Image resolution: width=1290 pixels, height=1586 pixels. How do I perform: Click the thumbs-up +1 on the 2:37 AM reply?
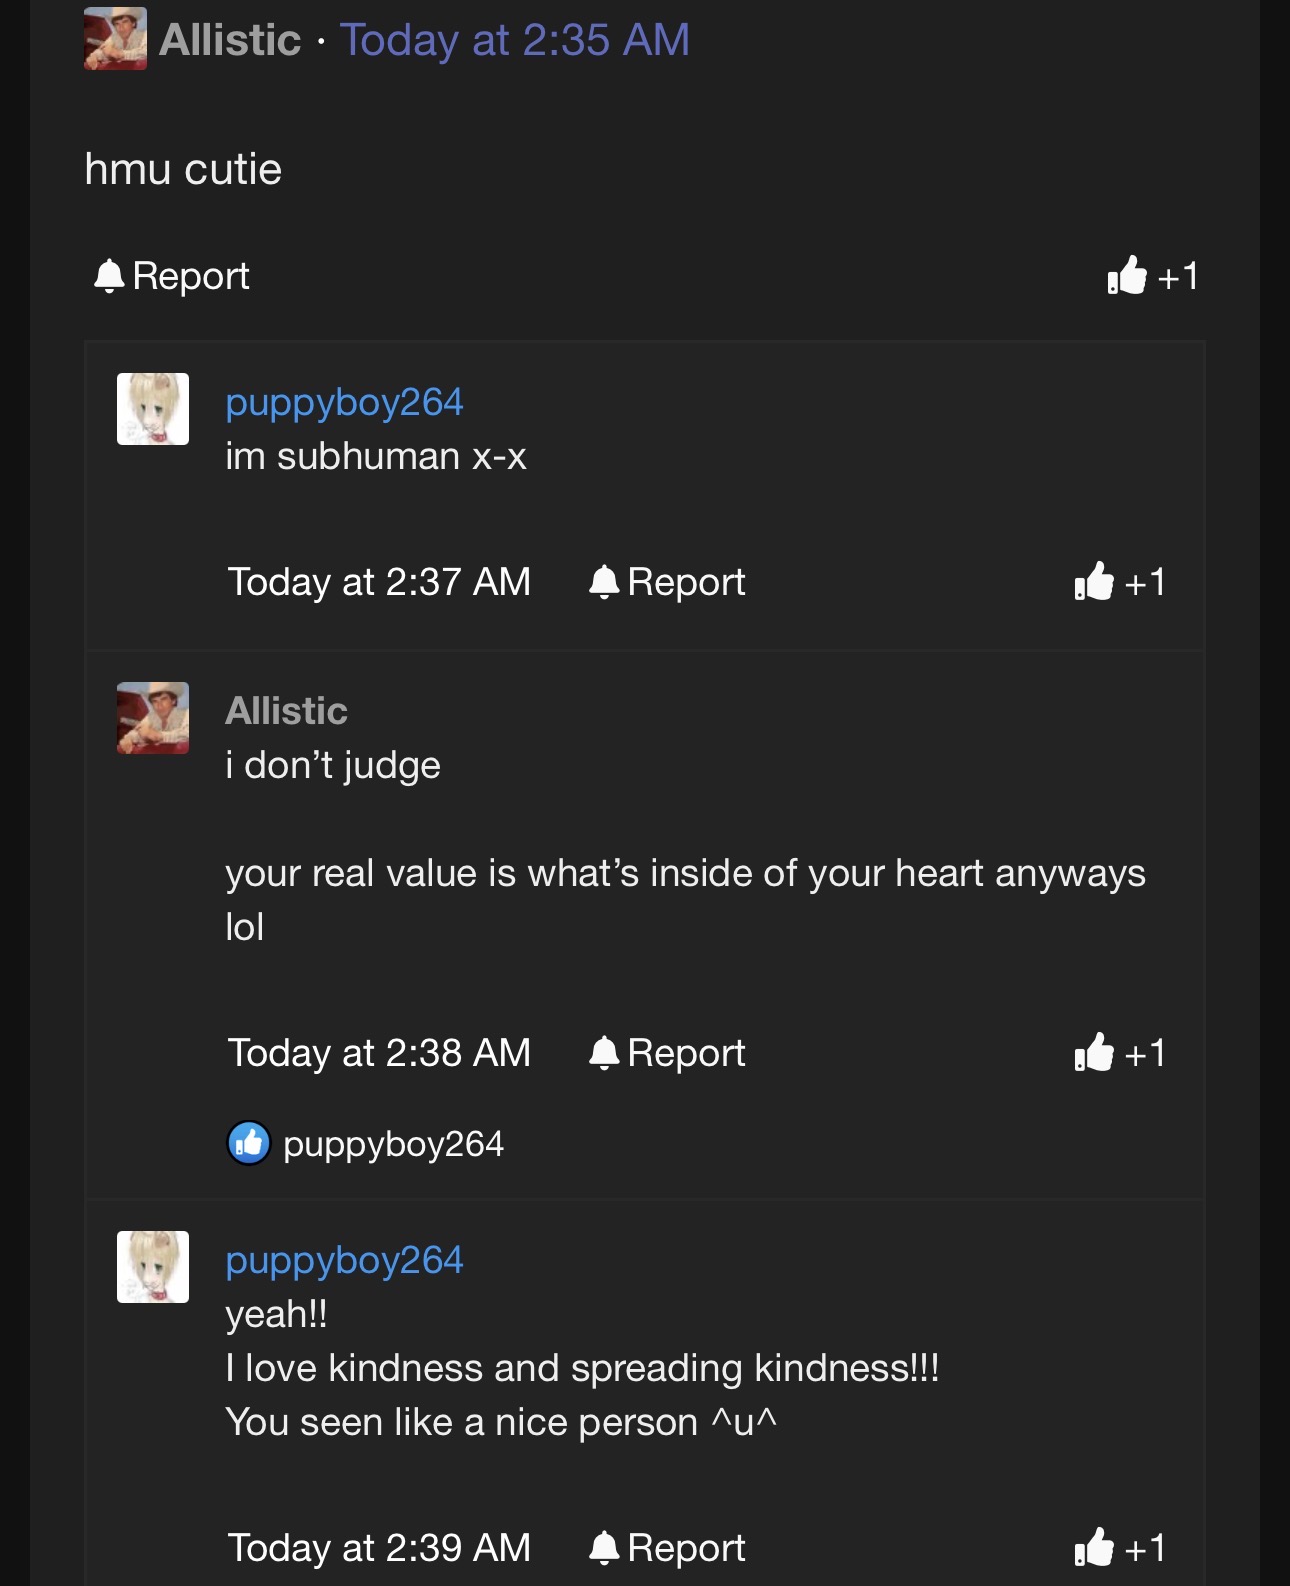1120,581
